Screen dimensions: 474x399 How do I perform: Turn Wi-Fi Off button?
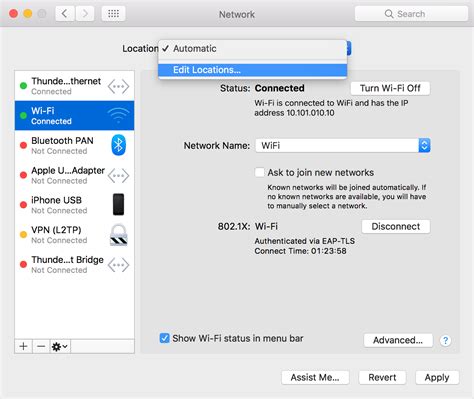tap(390, 88)
